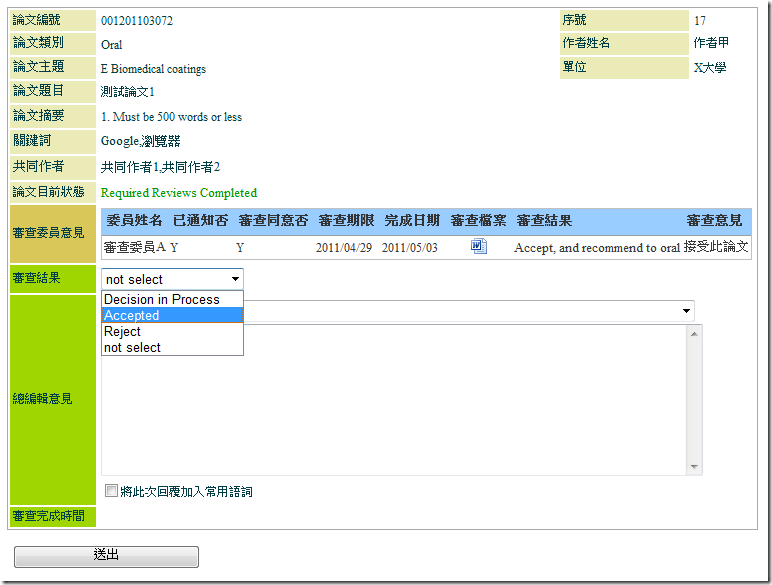Click 'Accept, and recommend to oral' result text

[596, 248]
